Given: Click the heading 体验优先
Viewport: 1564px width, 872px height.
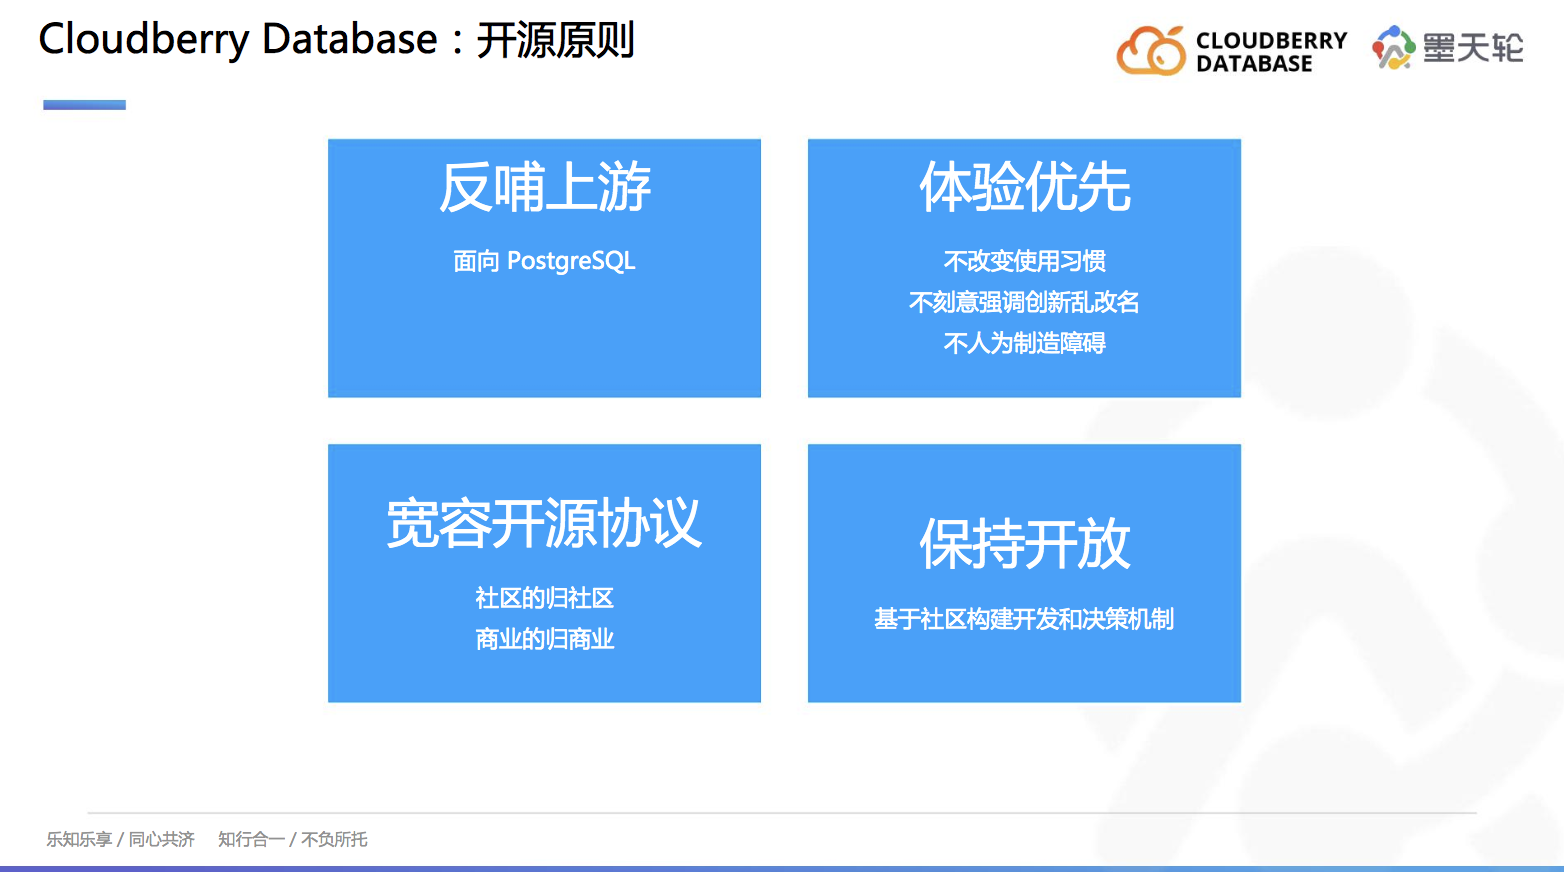Looking at the screenshot, I should pyautogui.click(x=1025, y=187).
